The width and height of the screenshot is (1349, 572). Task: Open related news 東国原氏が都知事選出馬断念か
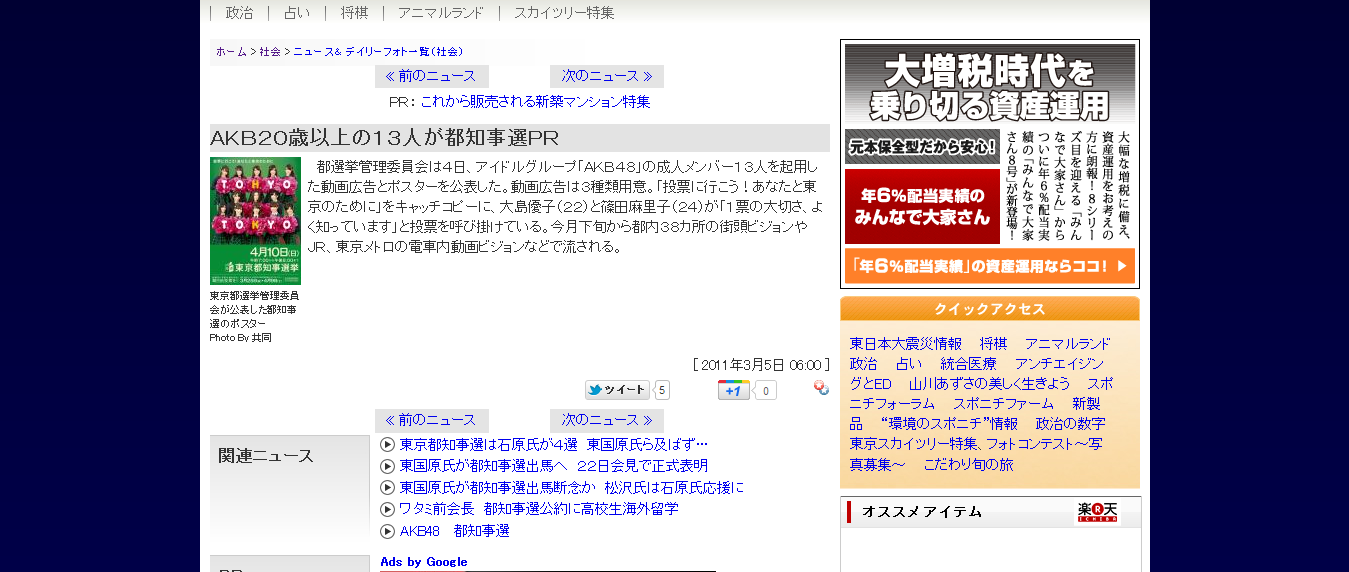point(572,488)
